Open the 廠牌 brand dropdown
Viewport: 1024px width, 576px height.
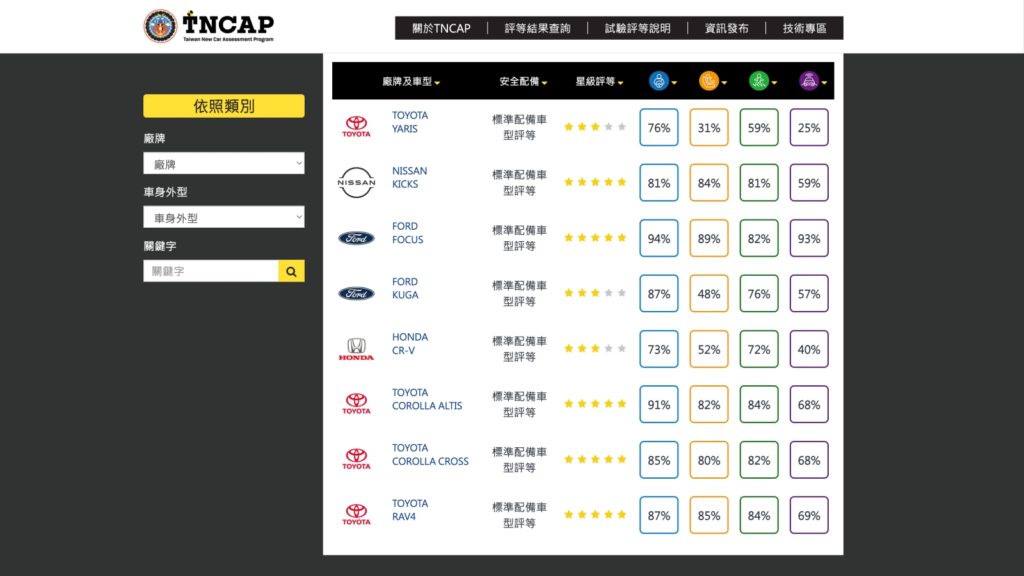point(224,163)
